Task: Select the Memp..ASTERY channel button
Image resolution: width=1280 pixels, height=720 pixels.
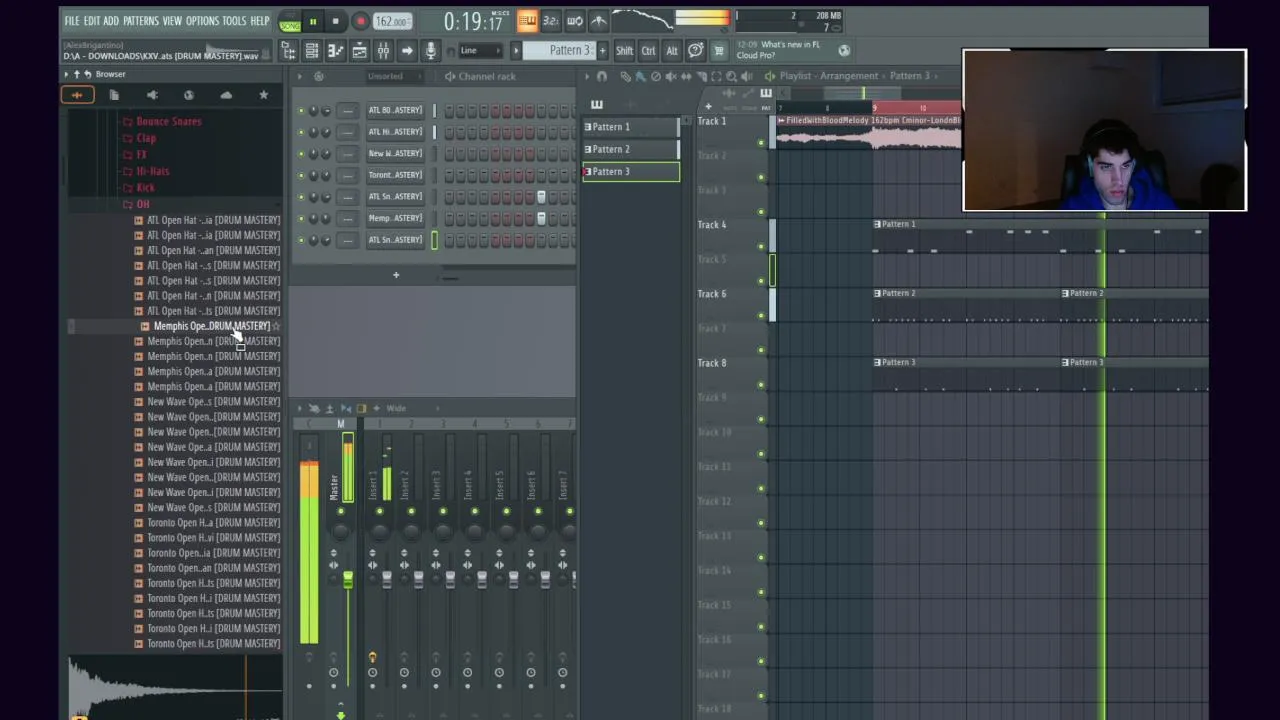Action: (395, 218)
